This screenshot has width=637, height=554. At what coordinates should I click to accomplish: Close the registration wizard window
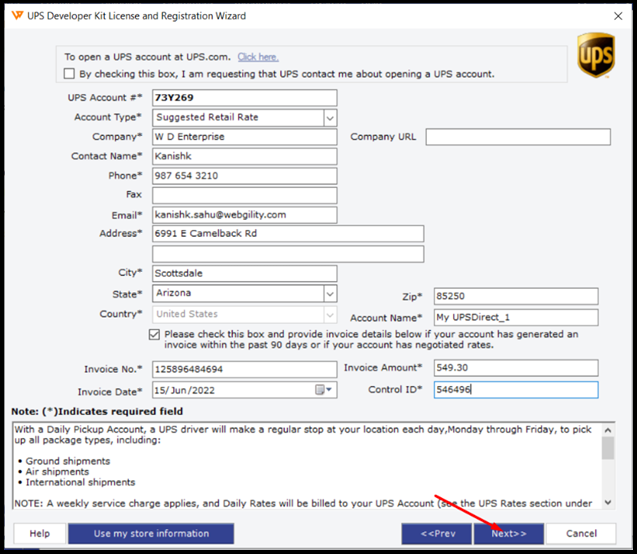click(618, 16)
